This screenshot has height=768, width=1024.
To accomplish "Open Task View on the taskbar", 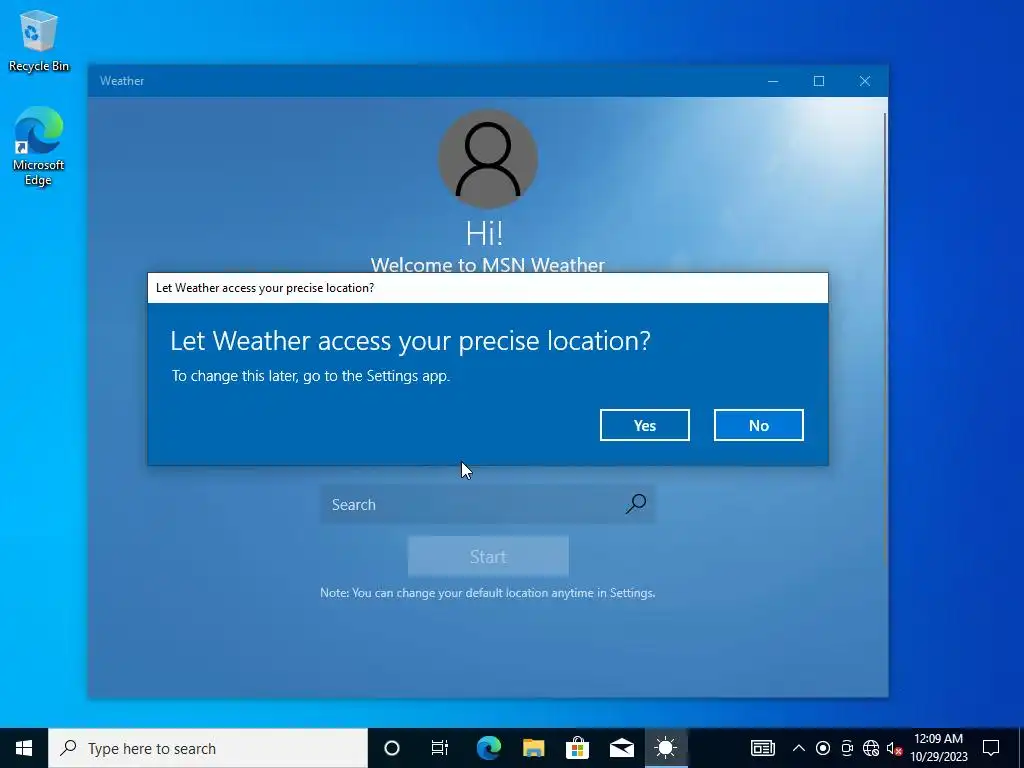I will [440, 748].
